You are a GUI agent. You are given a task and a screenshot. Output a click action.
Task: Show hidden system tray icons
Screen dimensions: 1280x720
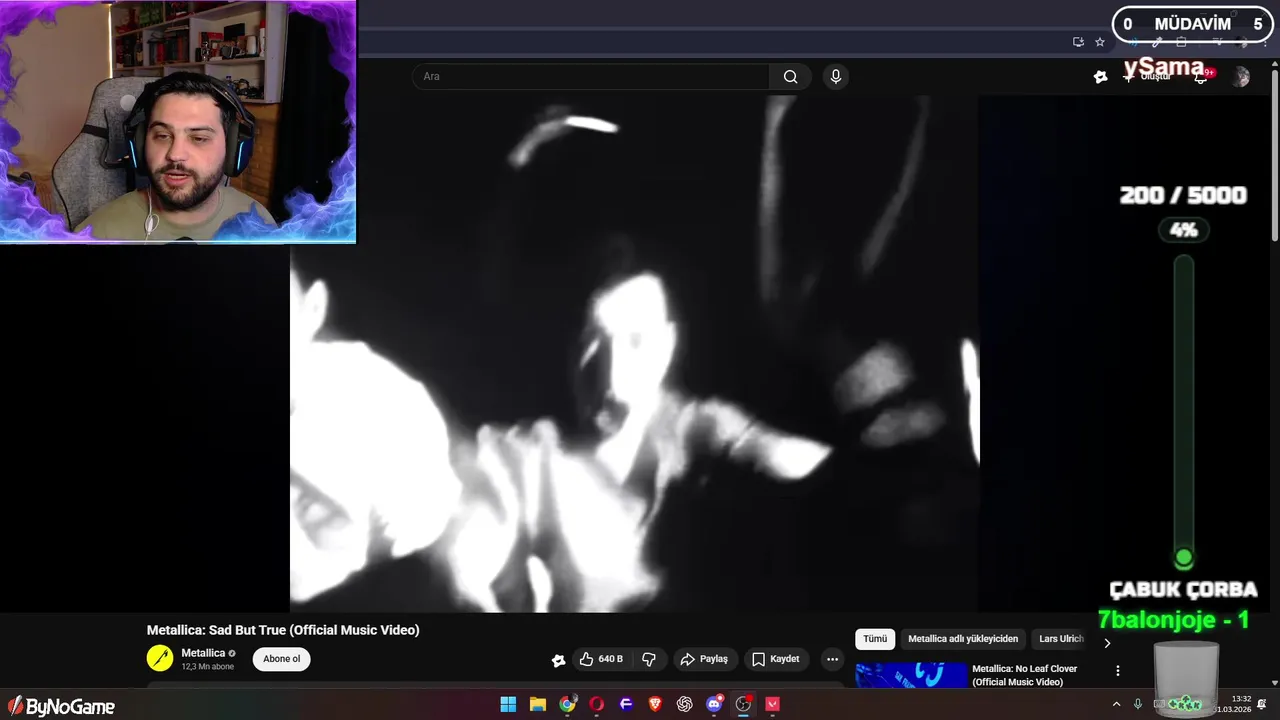point(1116,704)
